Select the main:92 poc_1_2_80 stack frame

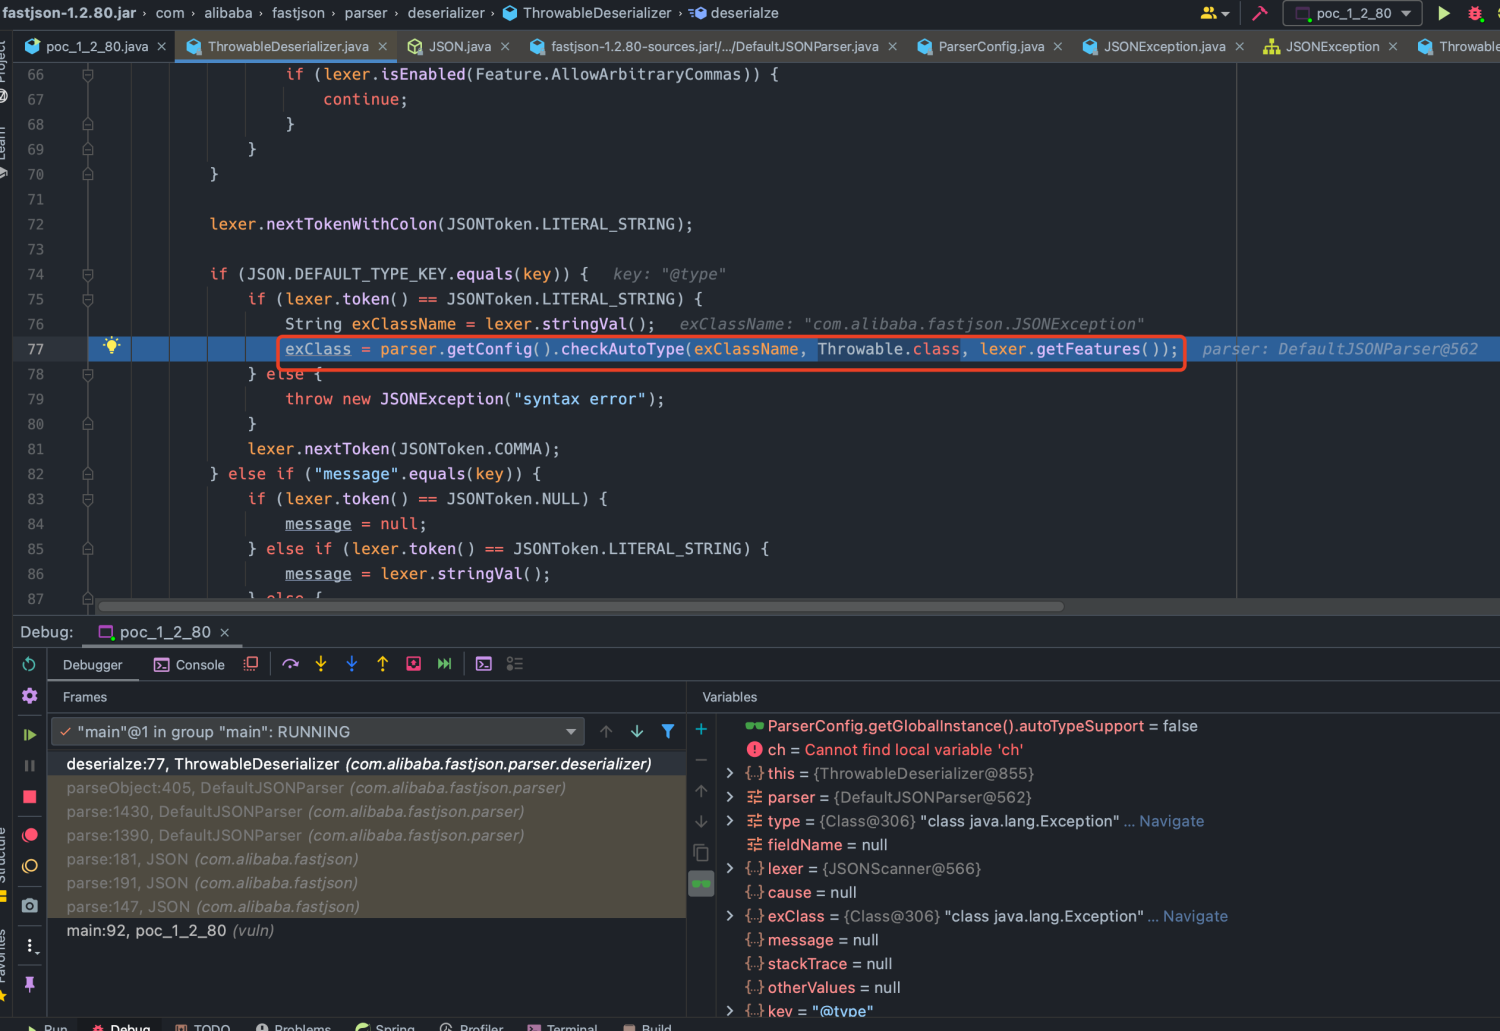click(x=366, y=931)
